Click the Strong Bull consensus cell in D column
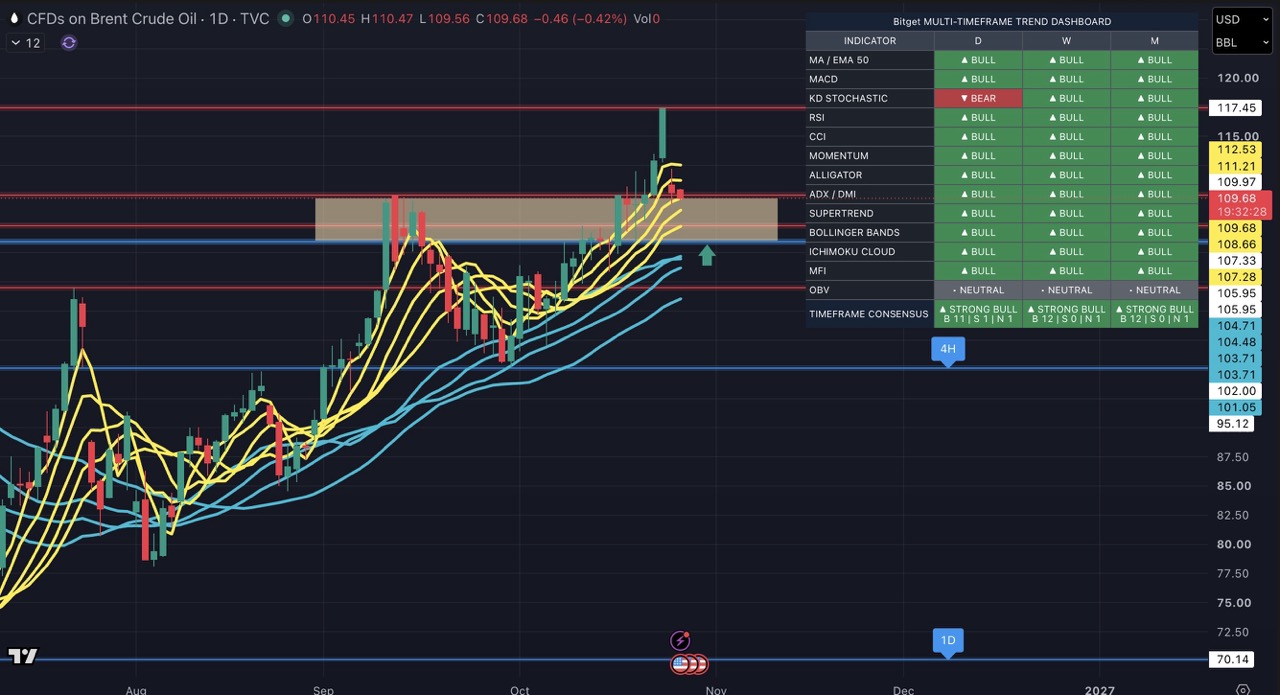Viewport: 1280px width, 695px height. [x=978, y=314]
